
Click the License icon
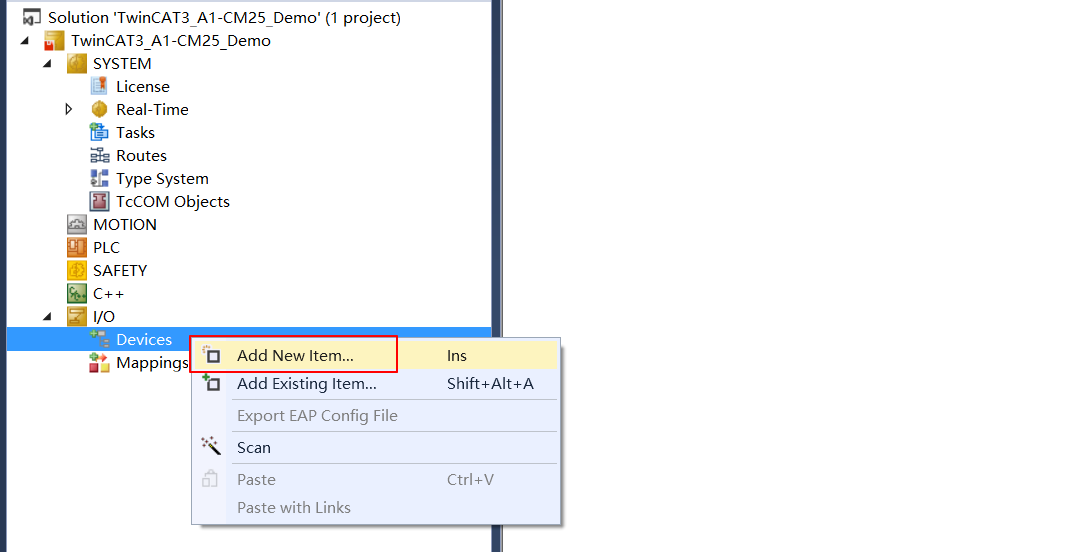100,86
